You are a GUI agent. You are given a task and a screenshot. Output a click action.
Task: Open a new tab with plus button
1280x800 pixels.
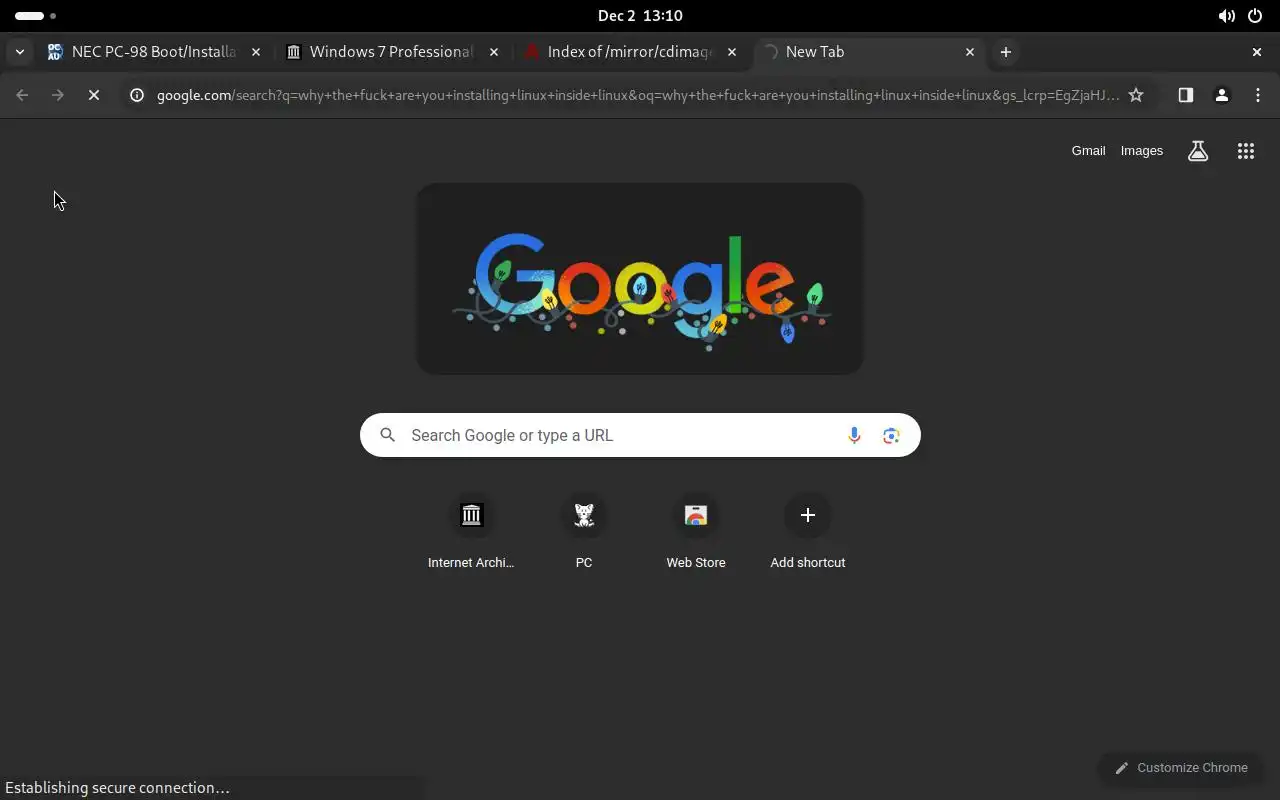tap(1006, 52)
